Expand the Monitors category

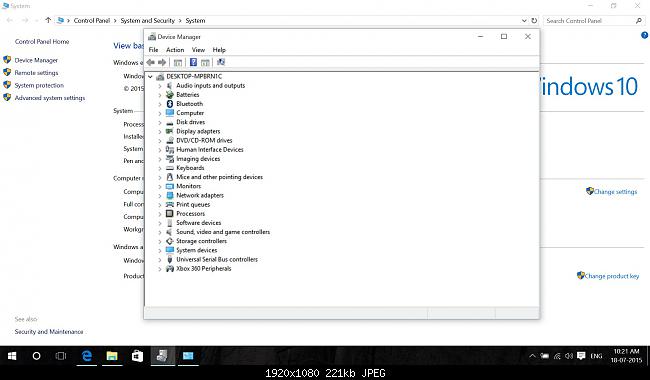pyautogui.click(x=160, y=186)
